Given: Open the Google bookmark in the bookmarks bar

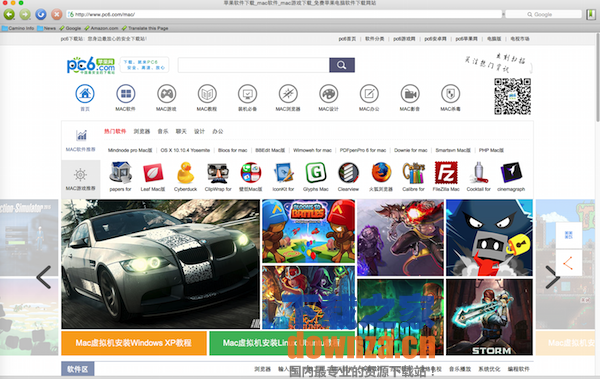Looking at the screenshot, I should pos(70,28).
